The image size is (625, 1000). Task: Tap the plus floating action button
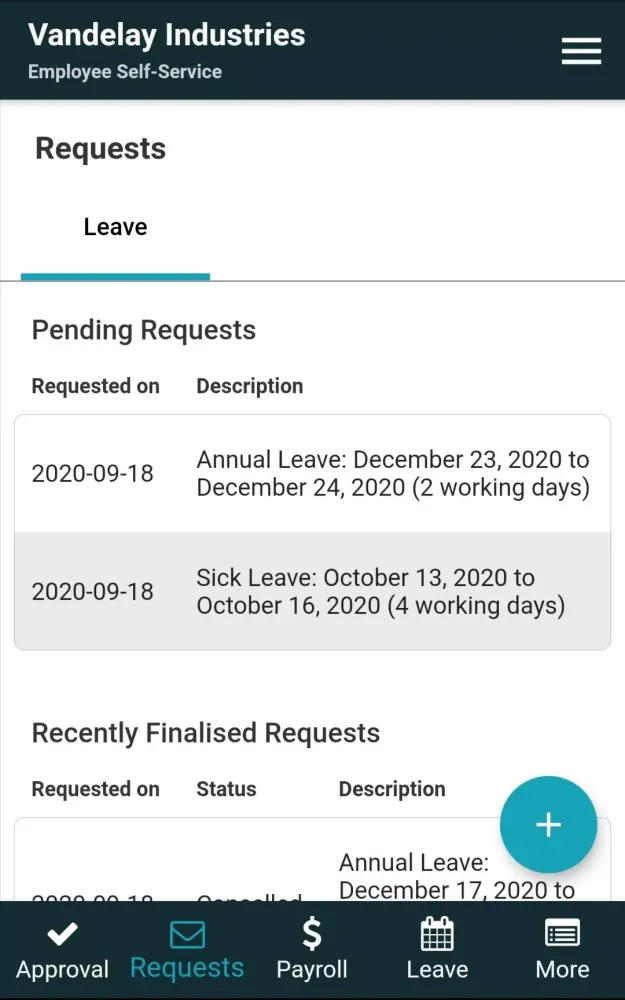(548, 825)
